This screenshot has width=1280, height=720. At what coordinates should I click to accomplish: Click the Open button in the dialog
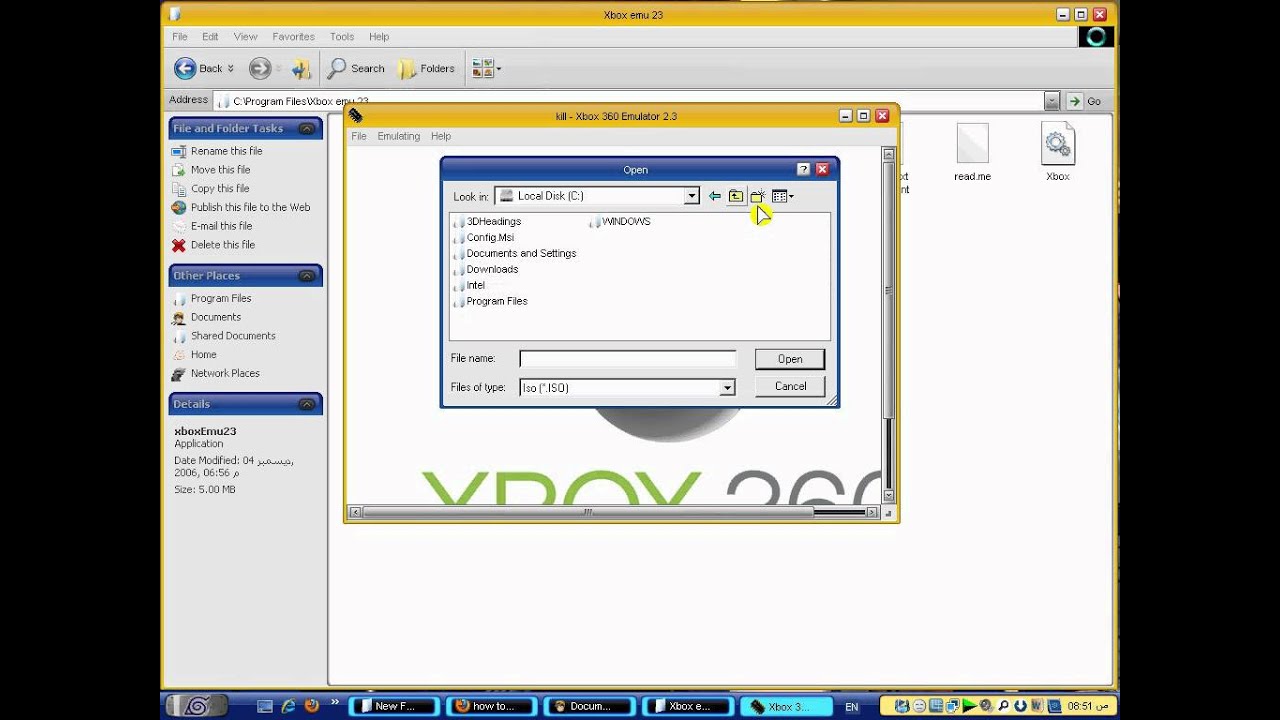click(x=790, y=359)
